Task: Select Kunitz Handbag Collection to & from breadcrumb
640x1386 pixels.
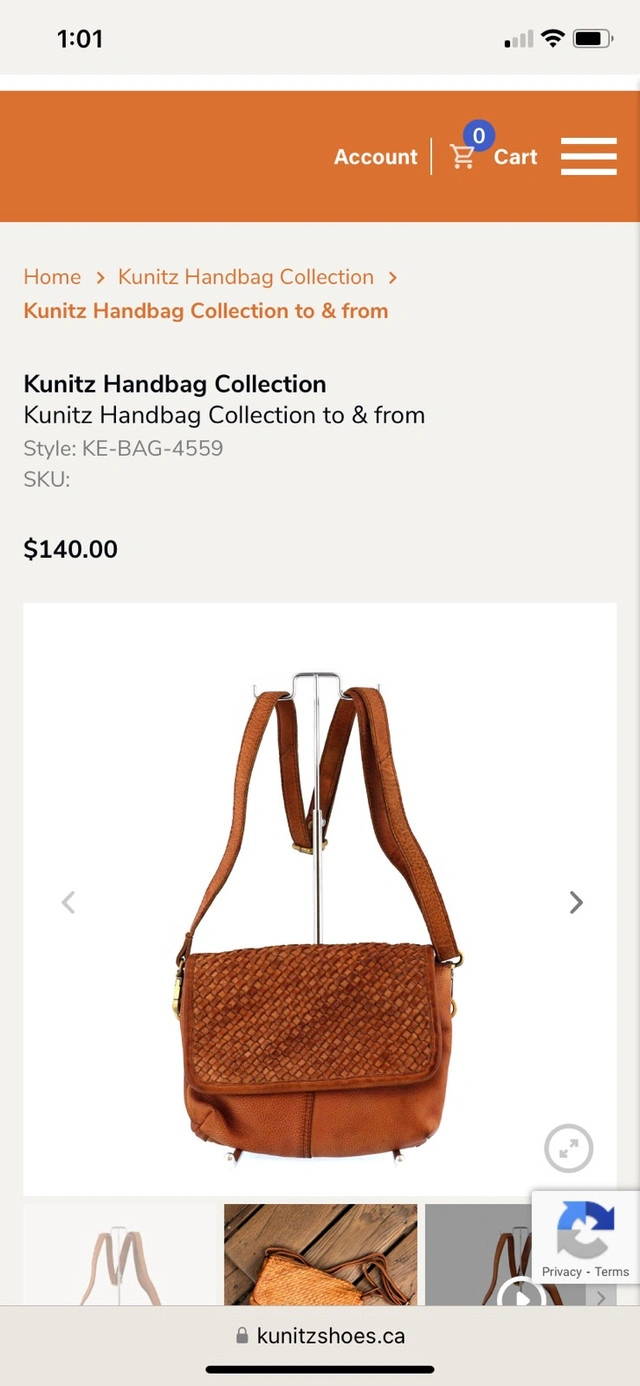Action: (x=206, y=311)
